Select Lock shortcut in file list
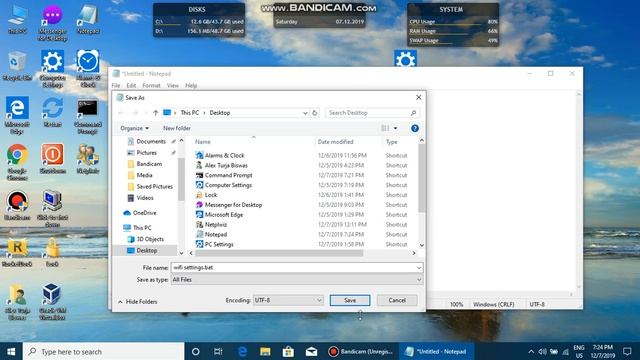This screenshot has width=640, height=360. [211, 195]
